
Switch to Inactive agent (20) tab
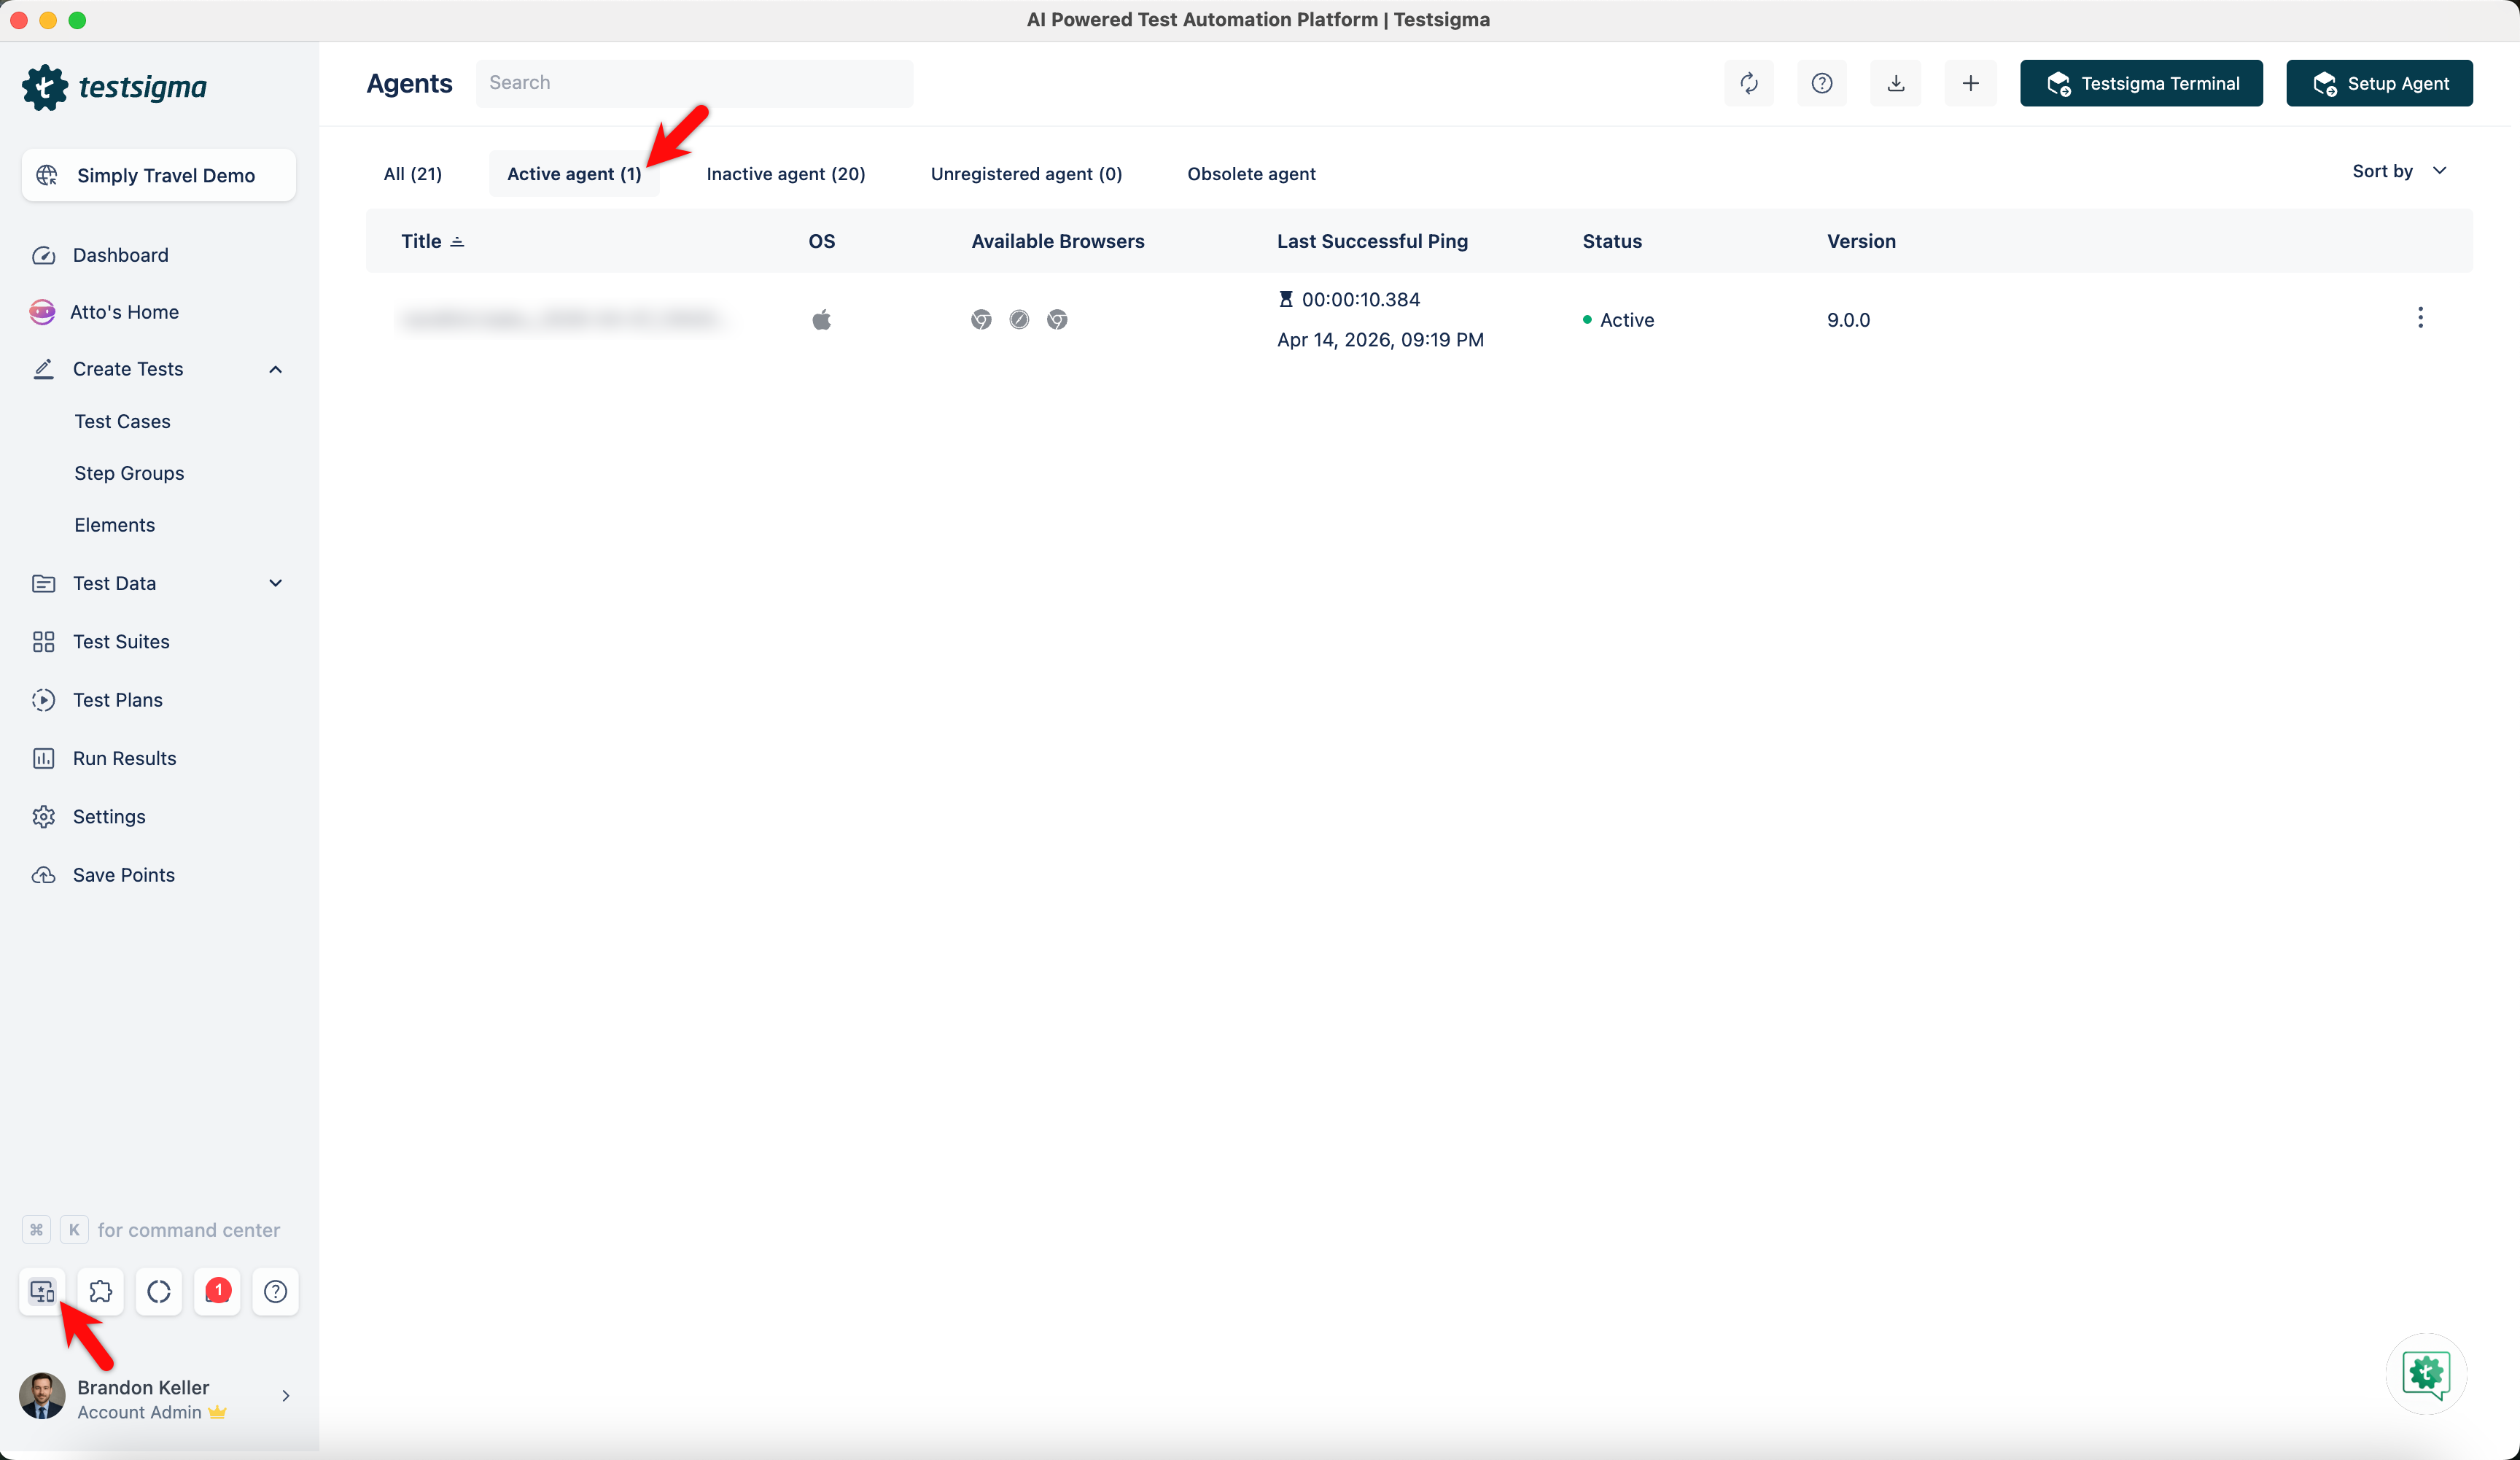[785, 174]
